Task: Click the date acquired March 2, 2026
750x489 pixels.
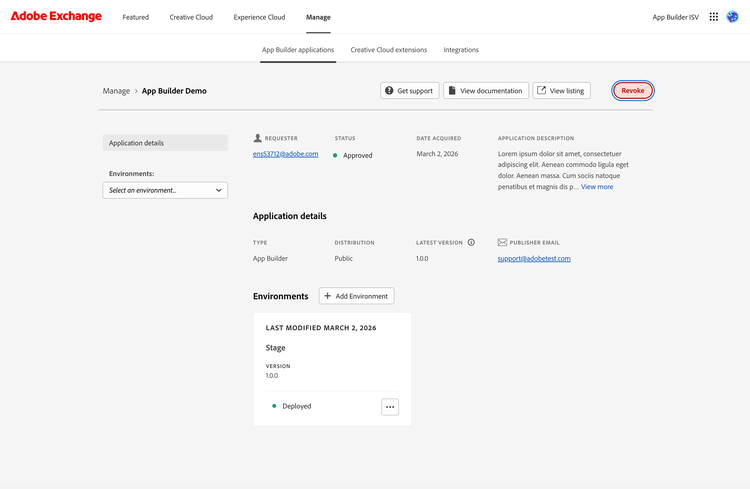Action: [437, 154]
